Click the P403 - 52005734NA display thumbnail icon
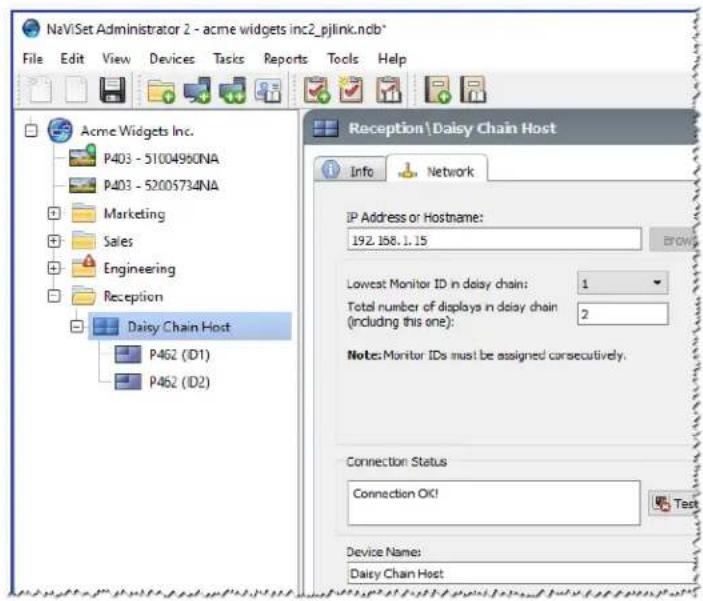 (82, 185)
